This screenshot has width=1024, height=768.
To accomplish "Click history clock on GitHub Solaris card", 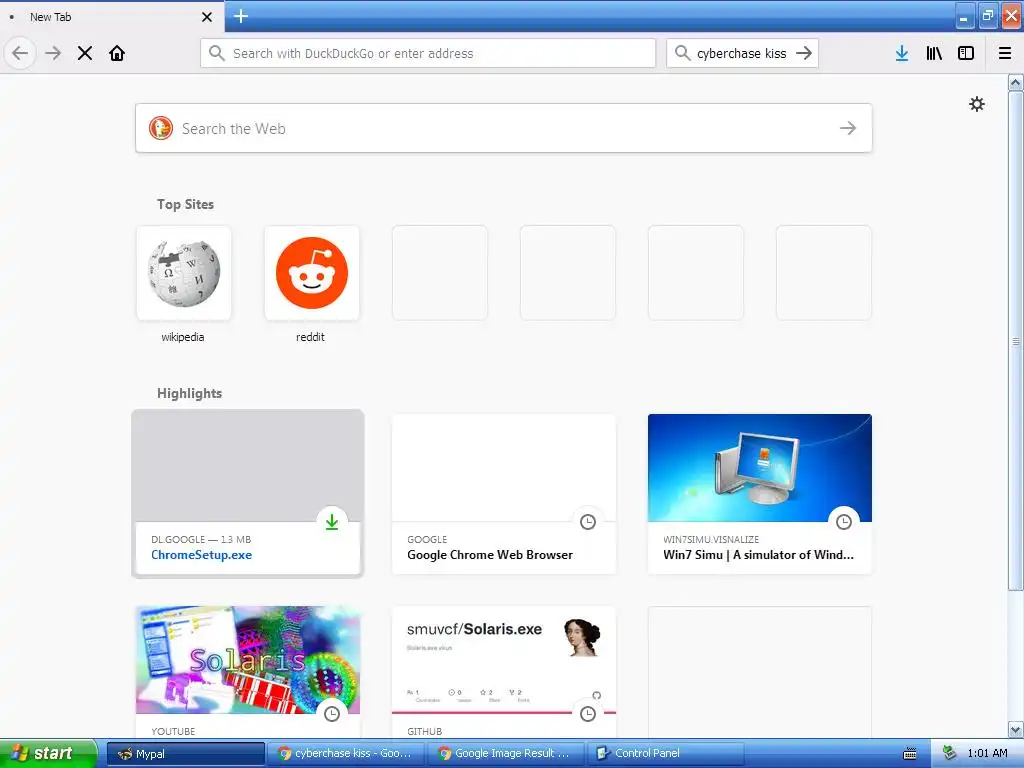I will click(588, 713).
